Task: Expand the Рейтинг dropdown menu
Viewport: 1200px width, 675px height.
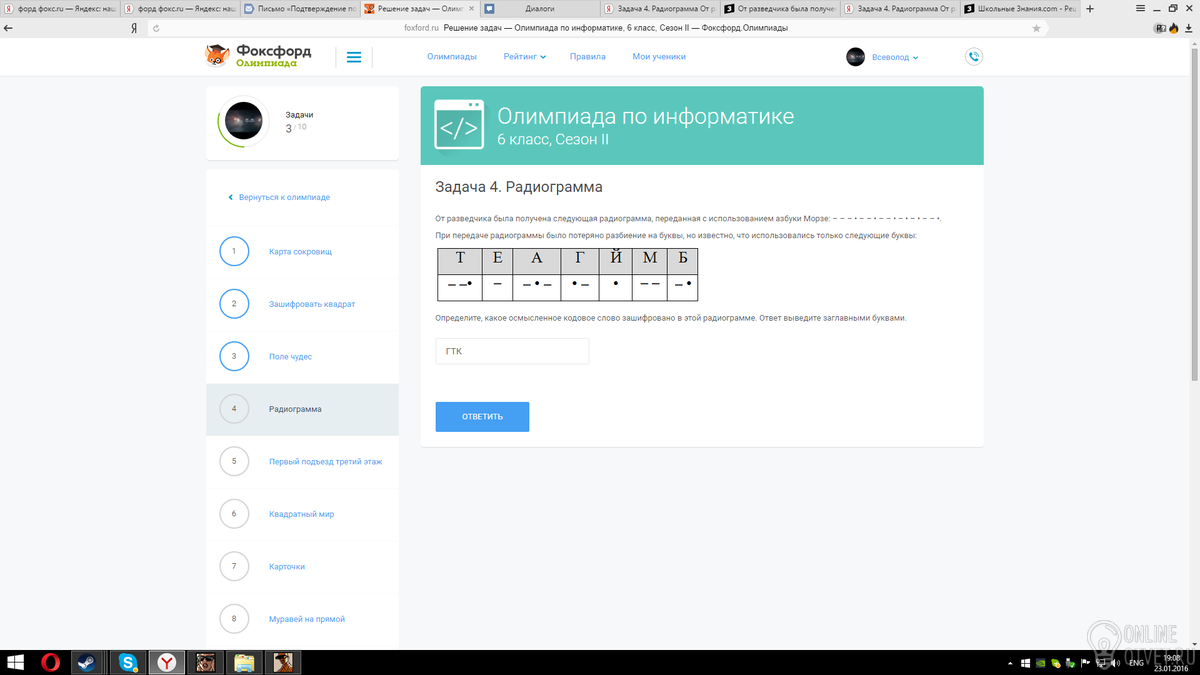Action: coord(524,57)
